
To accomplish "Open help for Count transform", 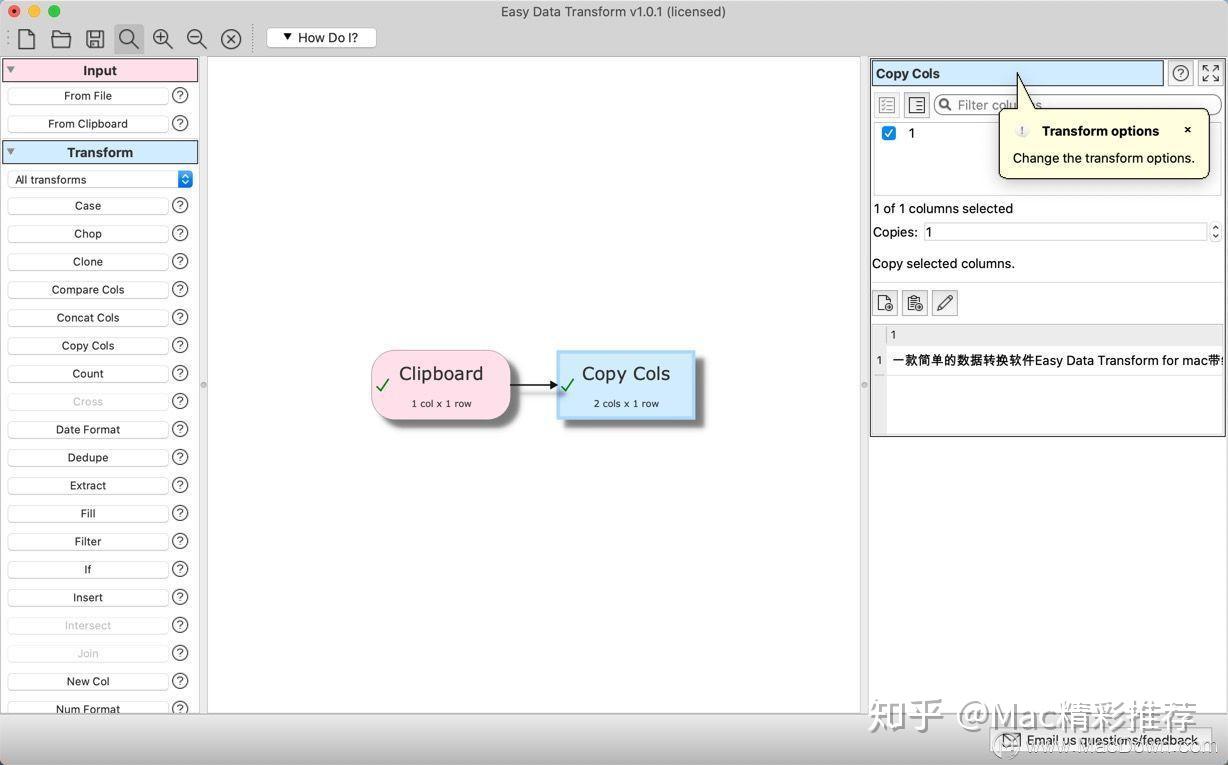I will 180,373.
